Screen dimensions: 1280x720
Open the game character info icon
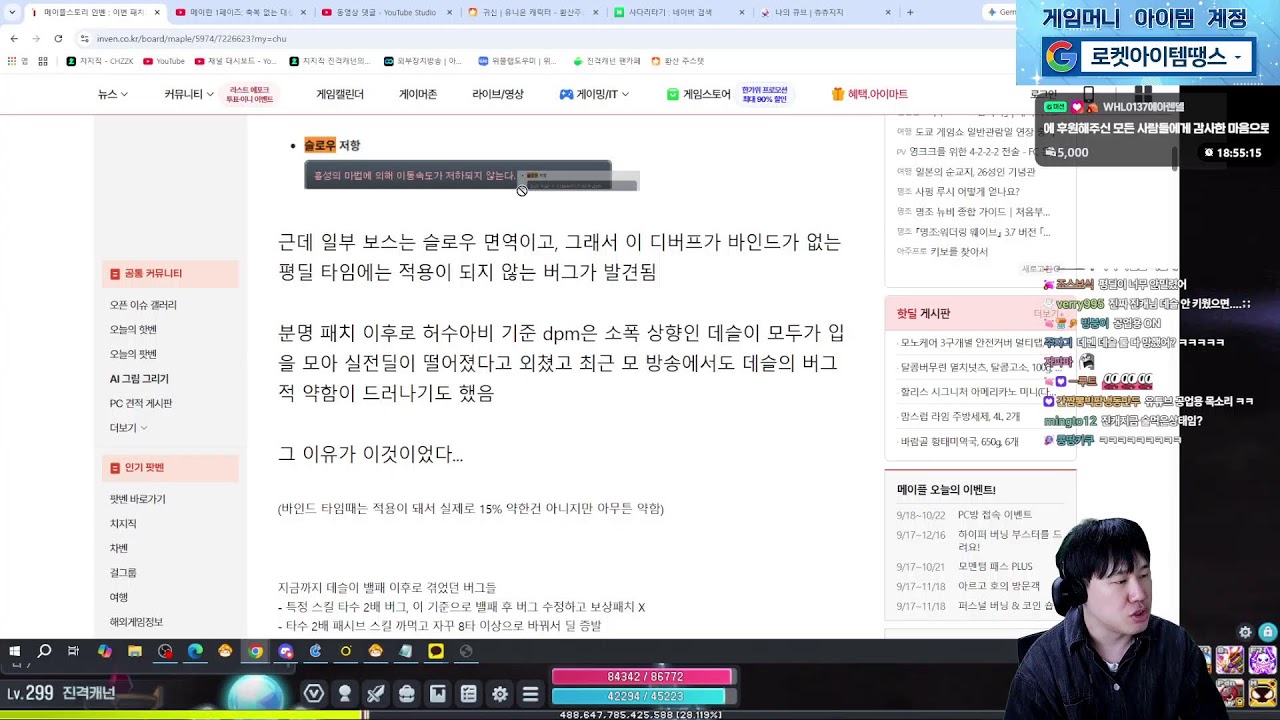click(x=345, y=694)
